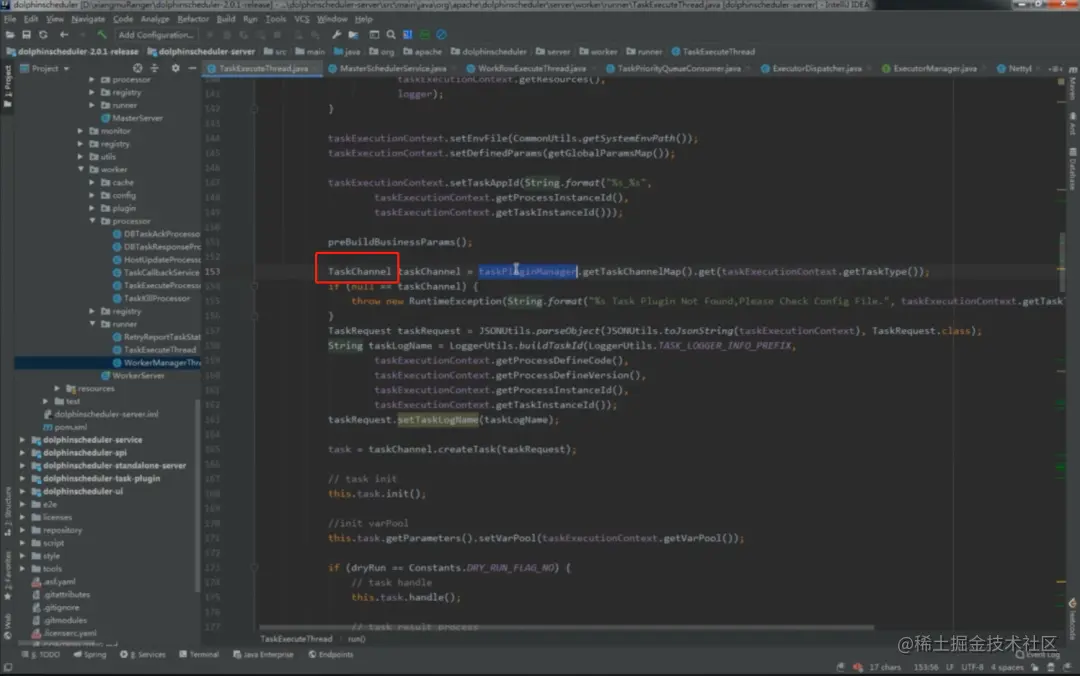Expand the dolphinscheduler-service module

(x=23, y=440)
